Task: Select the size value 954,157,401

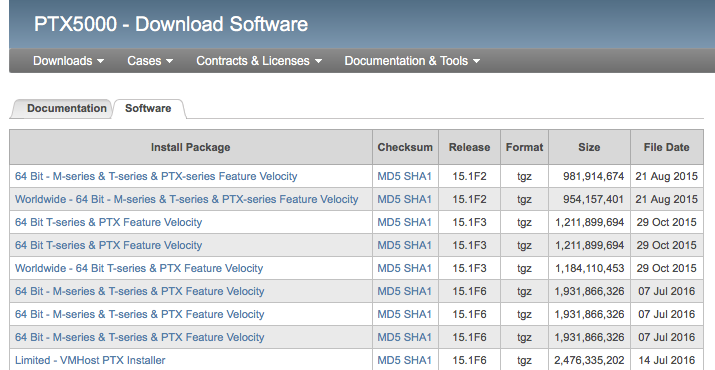Action: point(593,199)
